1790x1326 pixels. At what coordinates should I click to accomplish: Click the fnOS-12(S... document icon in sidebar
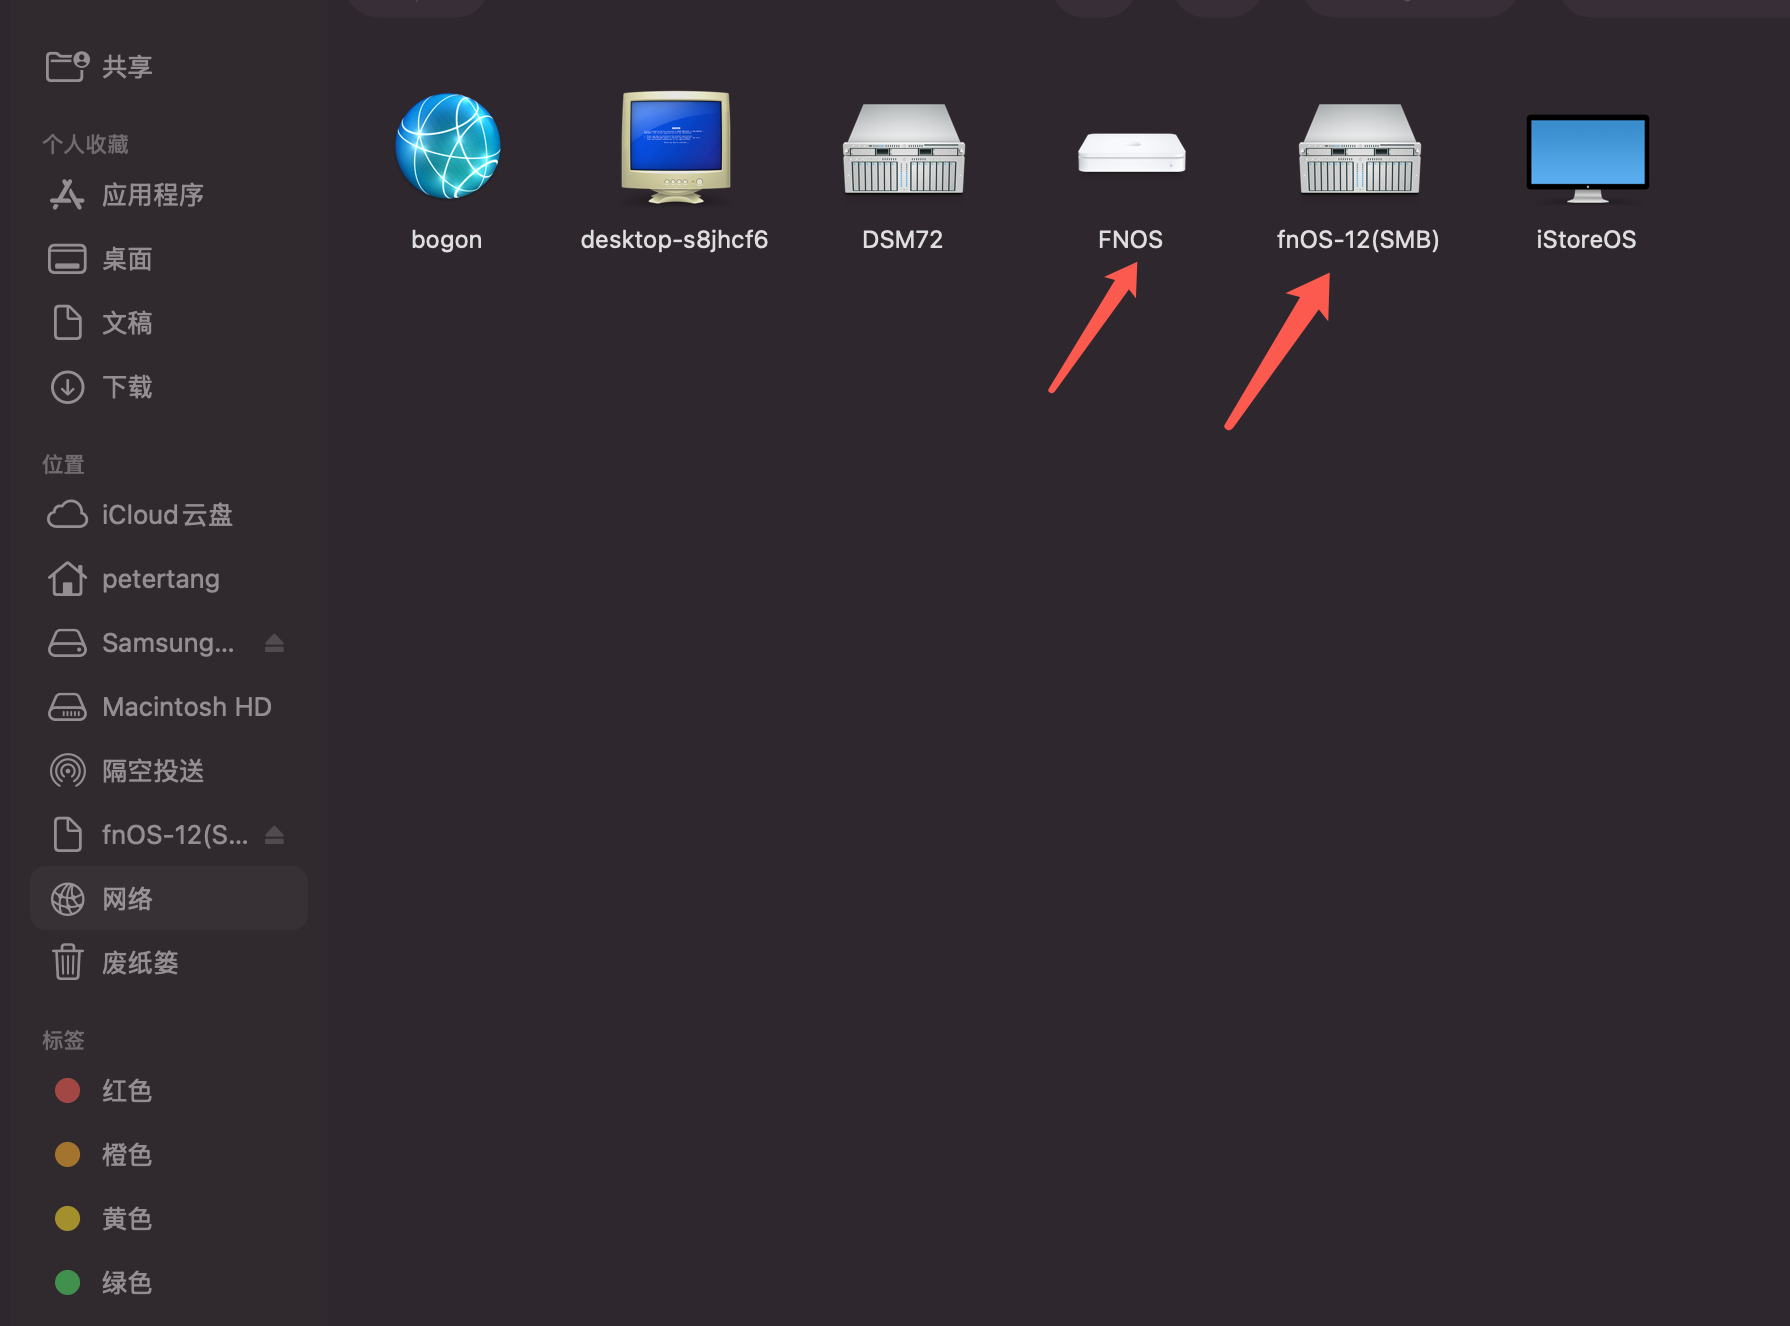pyautogui.click(x=67, y=835)
